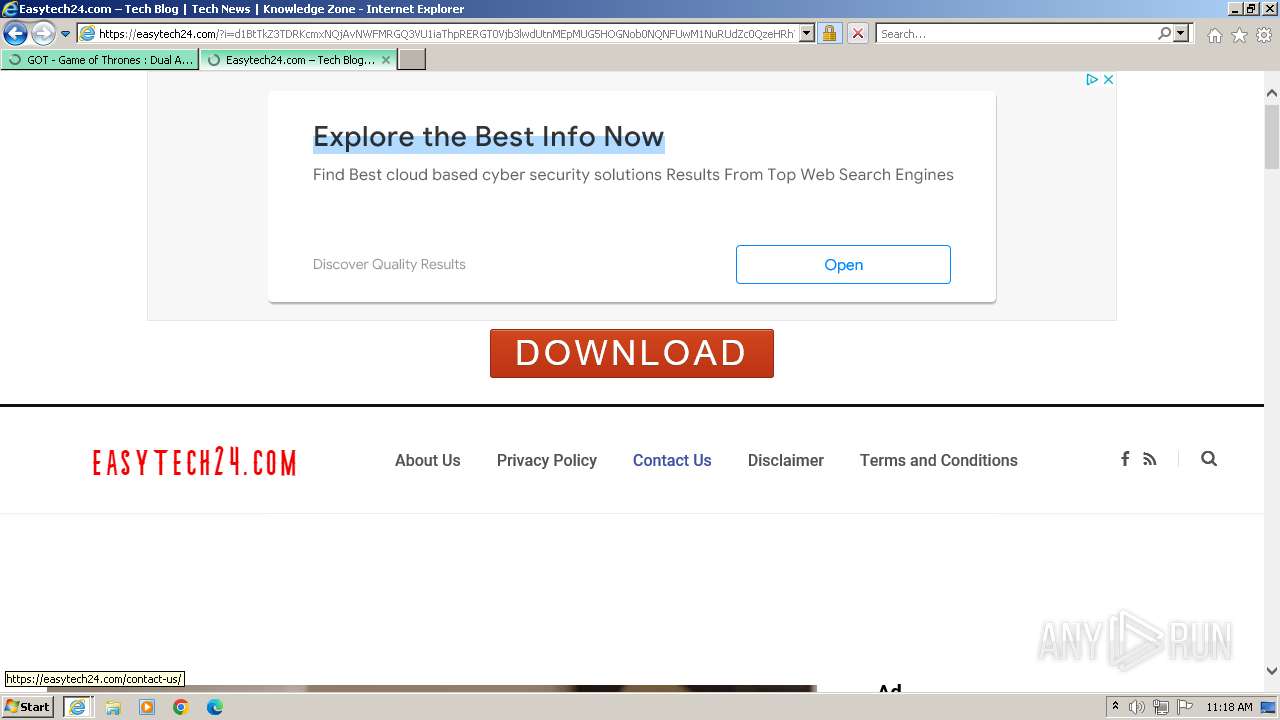Click the Action Center flag icon
The width and height of the screenshot is (1280, 720).
click(1184, 707)
